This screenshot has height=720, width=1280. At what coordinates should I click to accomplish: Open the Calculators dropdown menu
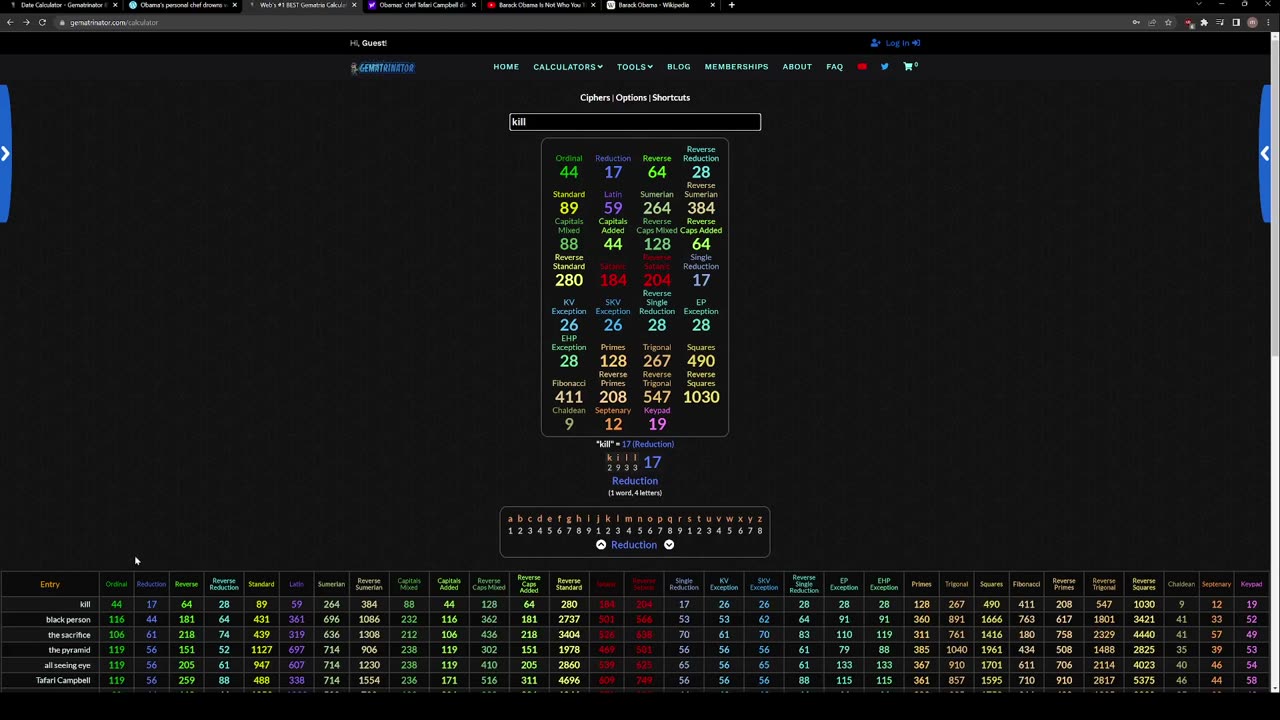pyautogui.click(x=568, y=67)
